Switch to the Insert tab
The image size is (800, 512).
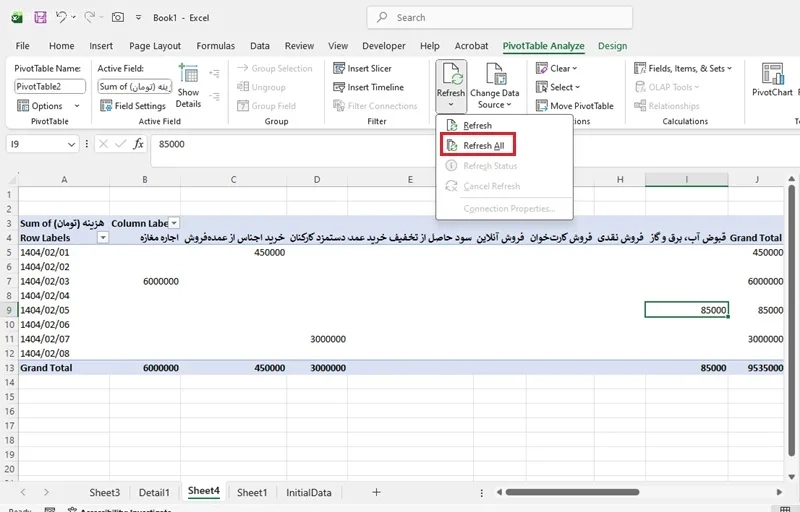(x=101, y=46)
